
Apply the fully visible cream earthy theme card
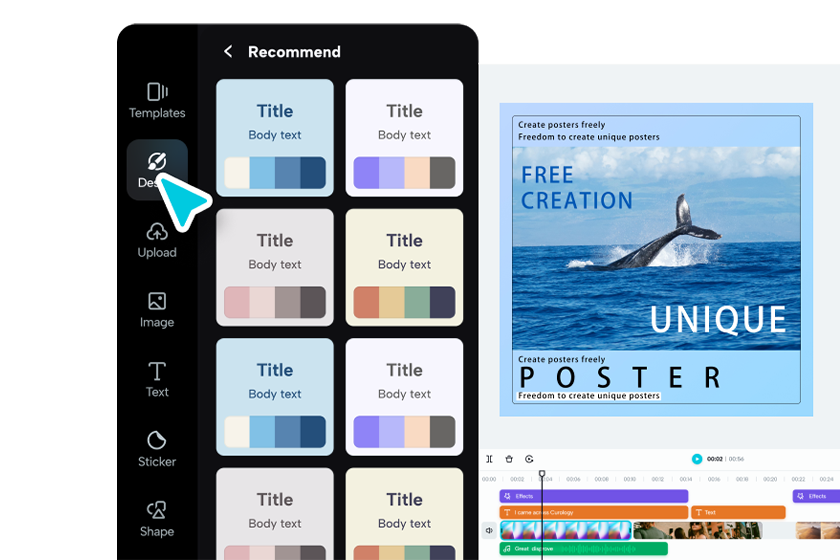coord(404,267)
